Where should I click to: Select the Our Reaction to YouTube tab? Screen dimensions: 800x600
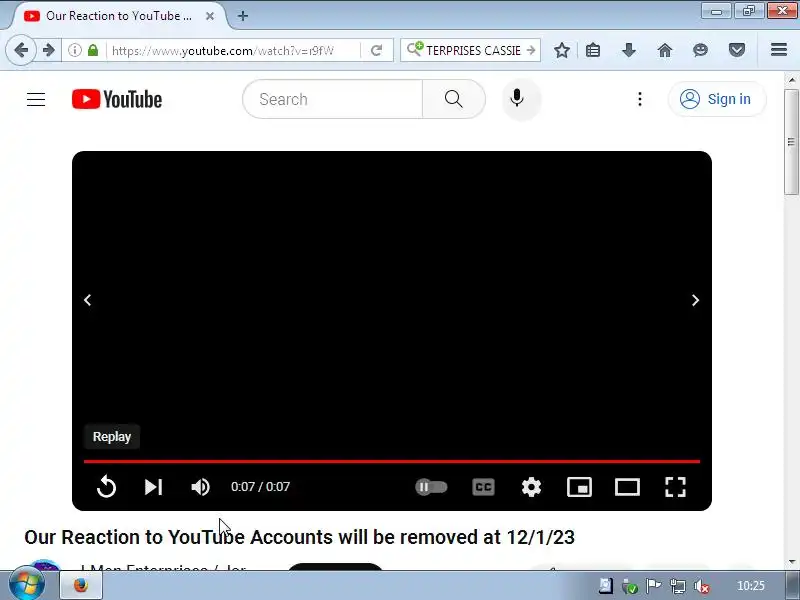click(118, 16)
